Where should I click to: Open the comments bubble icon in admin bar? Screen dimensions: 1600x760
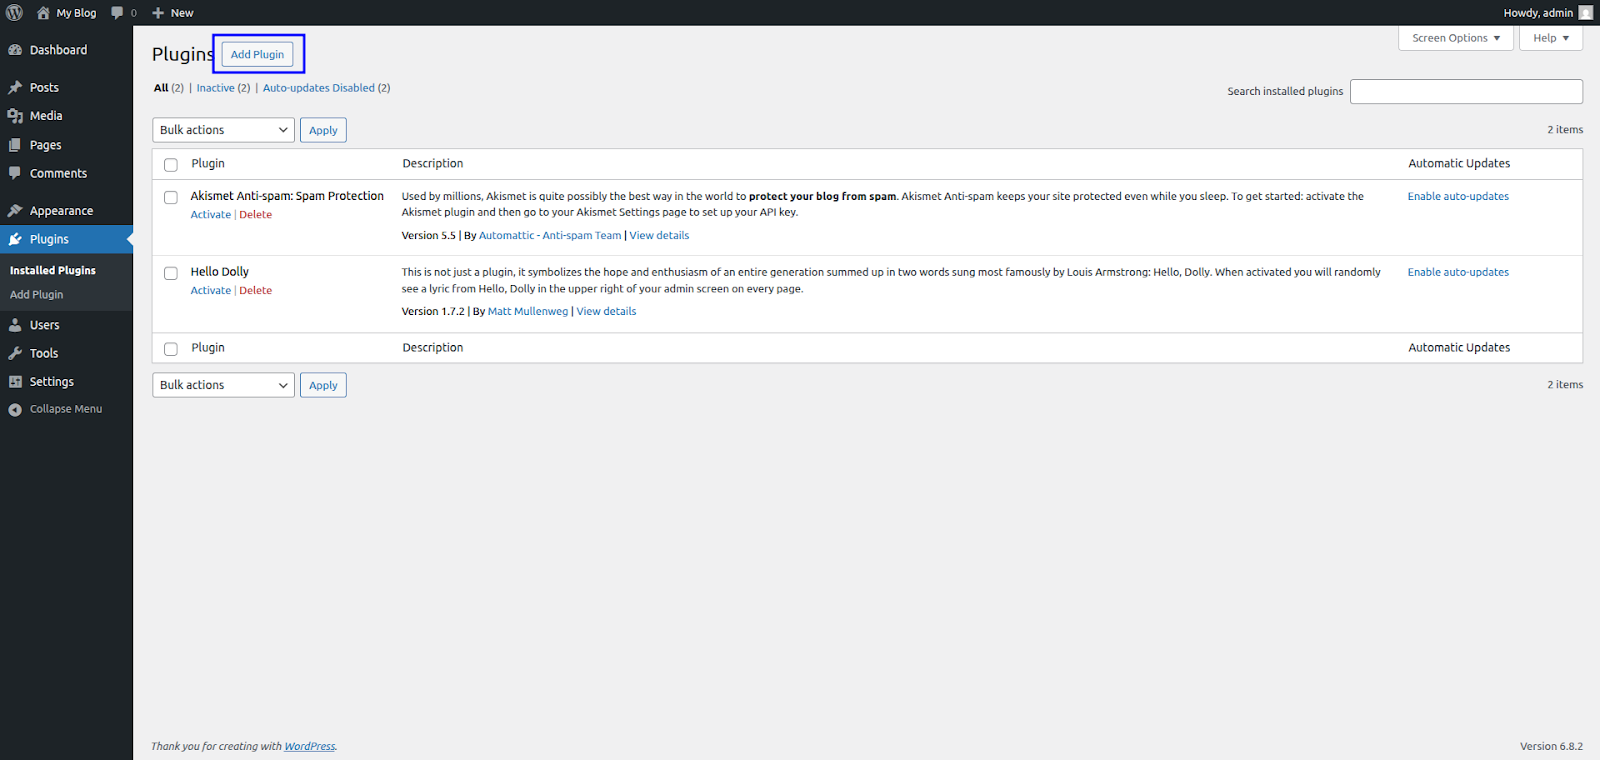(118, 13)
